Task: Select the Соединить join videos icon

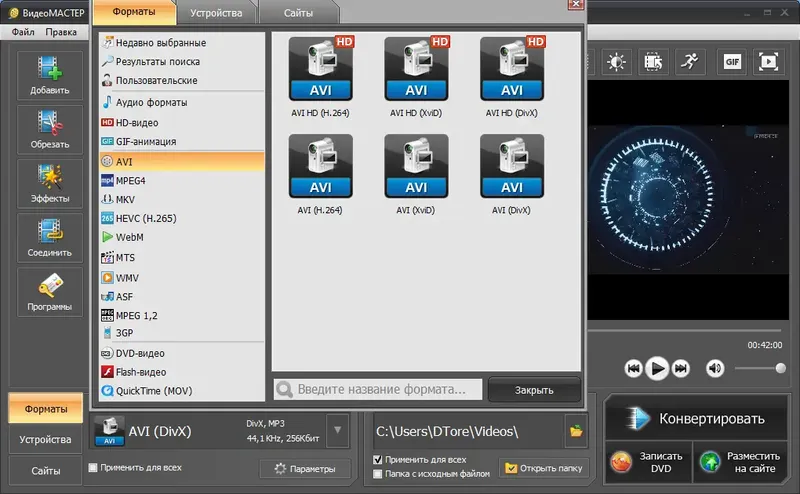Action: point(49,237)
